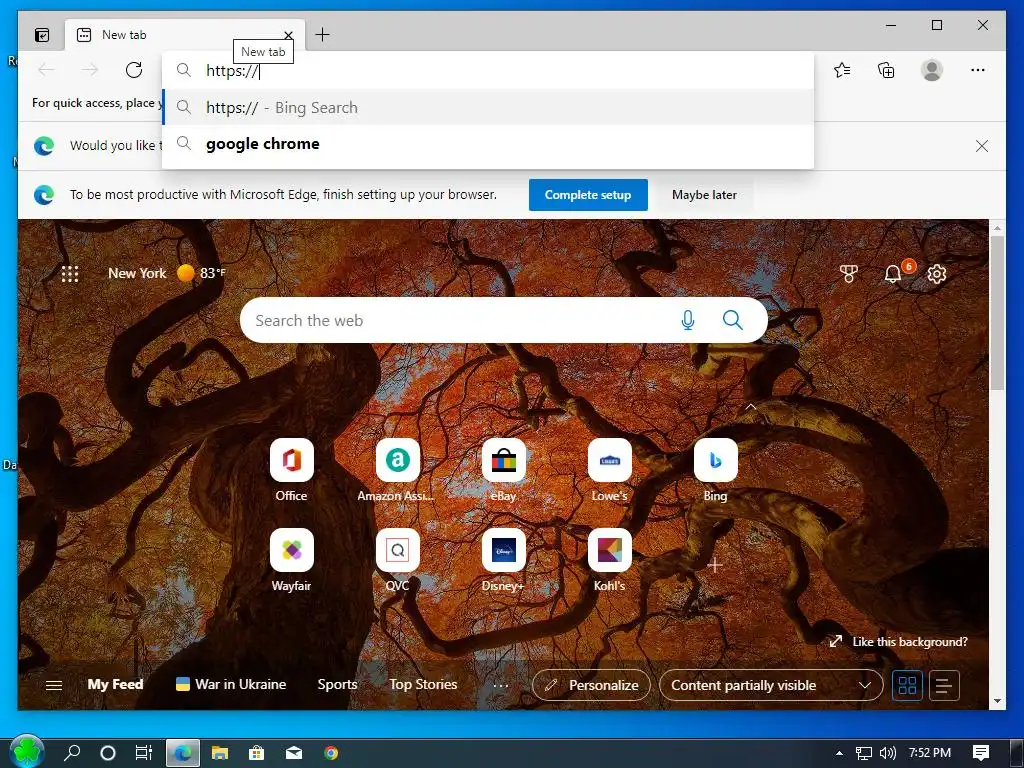Select the New tab browser tab
This screenshot has height=768, width=1024.
(x=185, y=35)
